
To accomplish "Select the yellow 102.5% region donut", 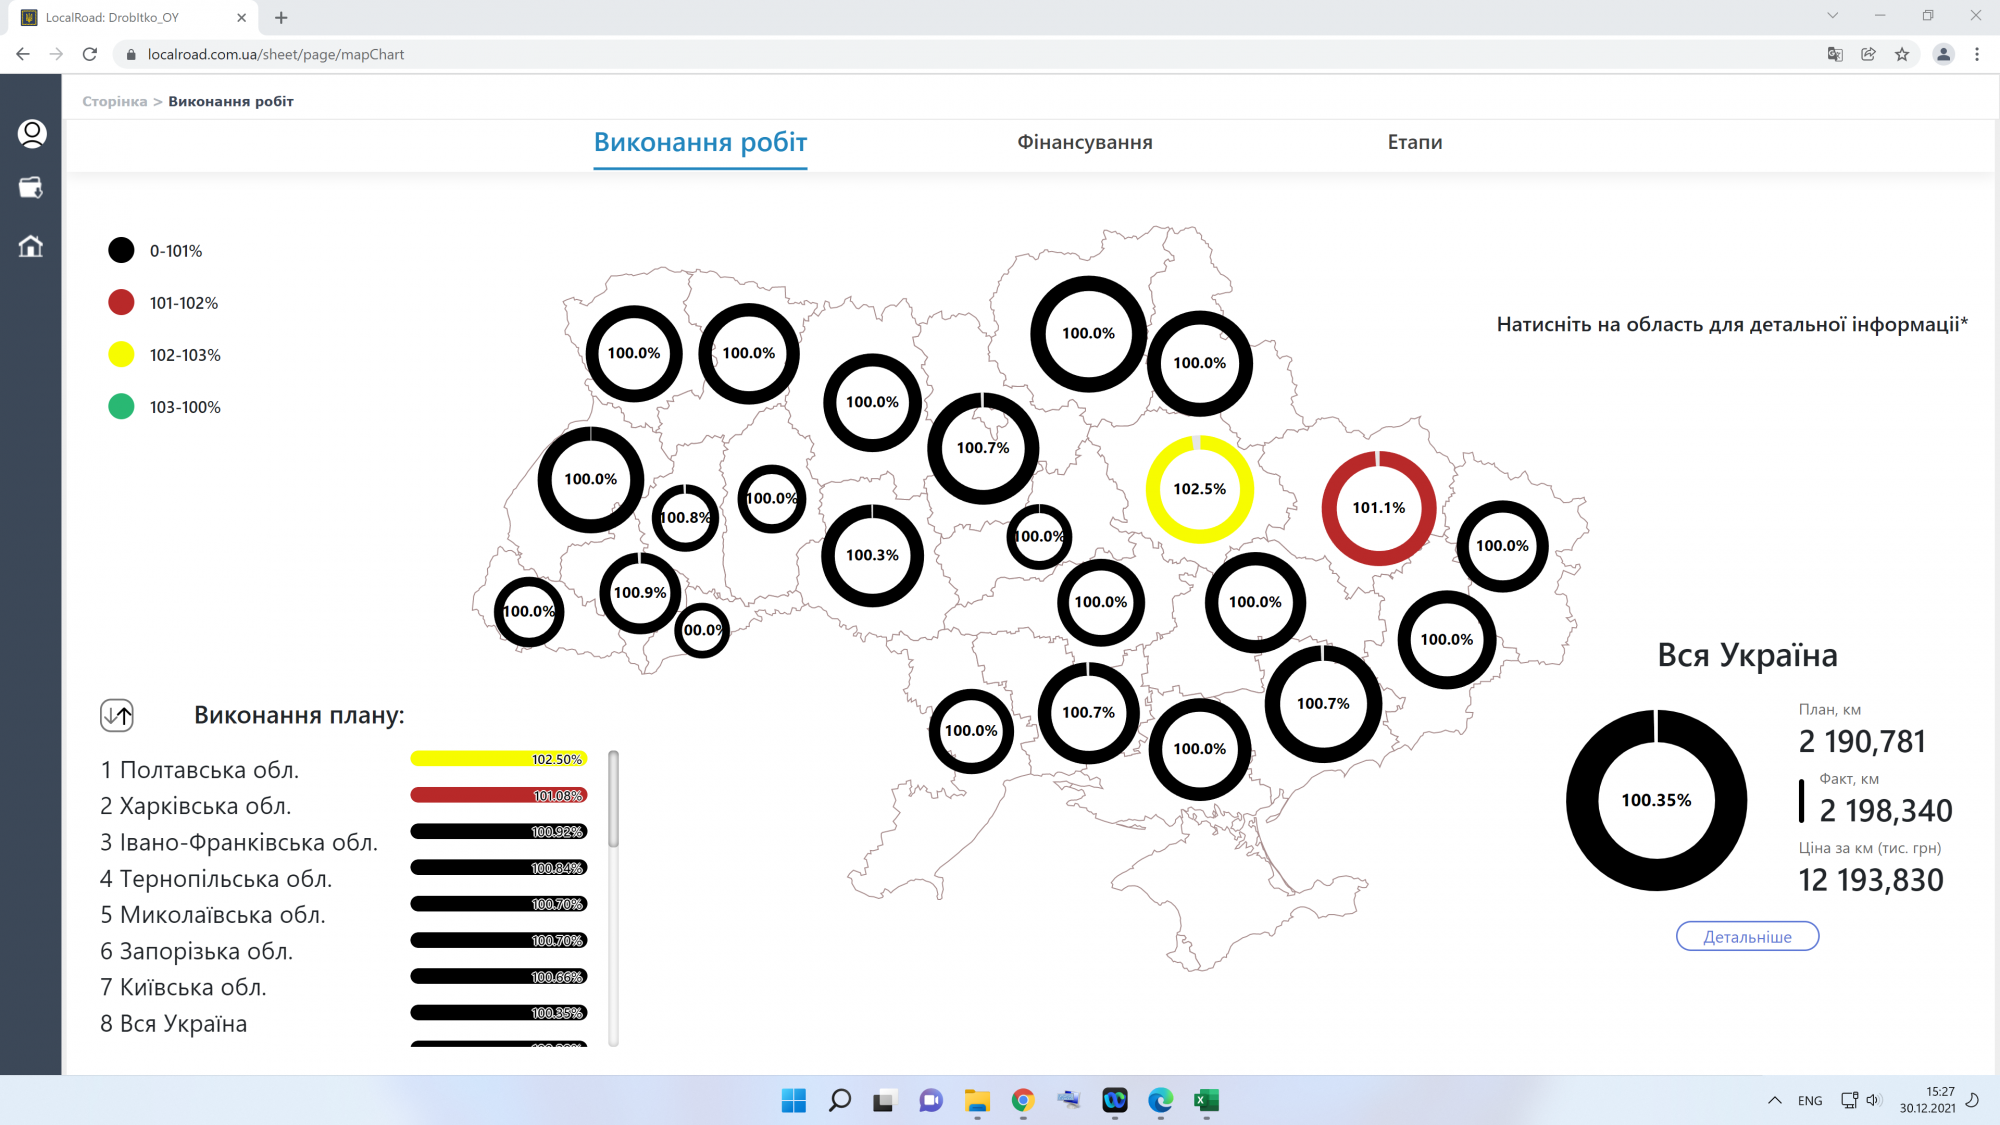I will tap(1199, 489).
